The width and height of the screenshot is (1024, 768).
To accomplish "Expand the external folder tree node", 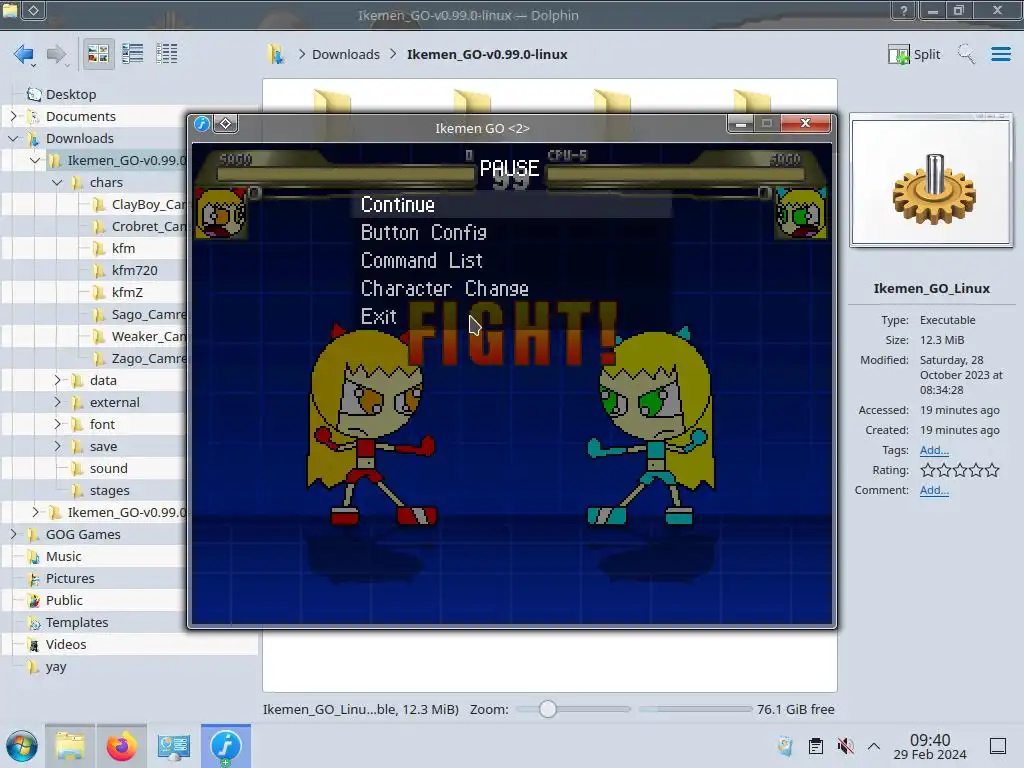I will [57, 402].
